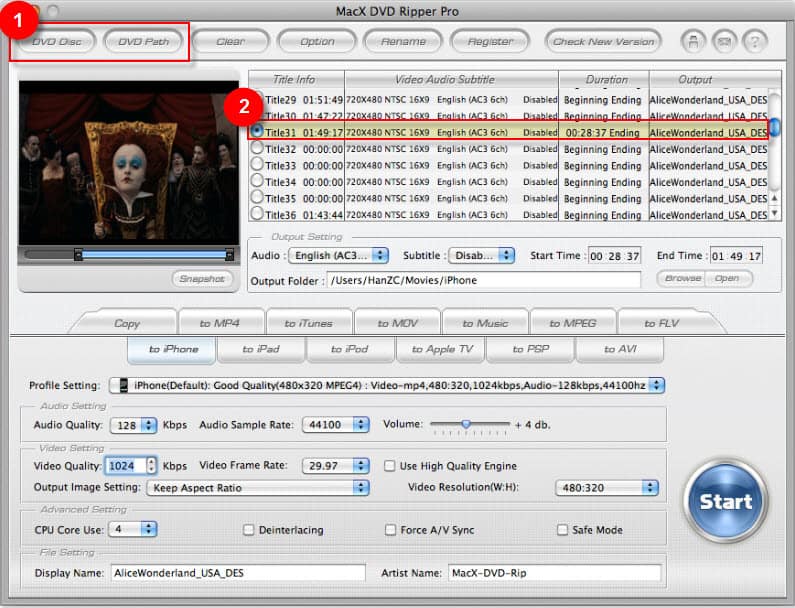This screenshot has height=608, width=795.
Task: Switch to the to Music tab
Action: point(485,323)
